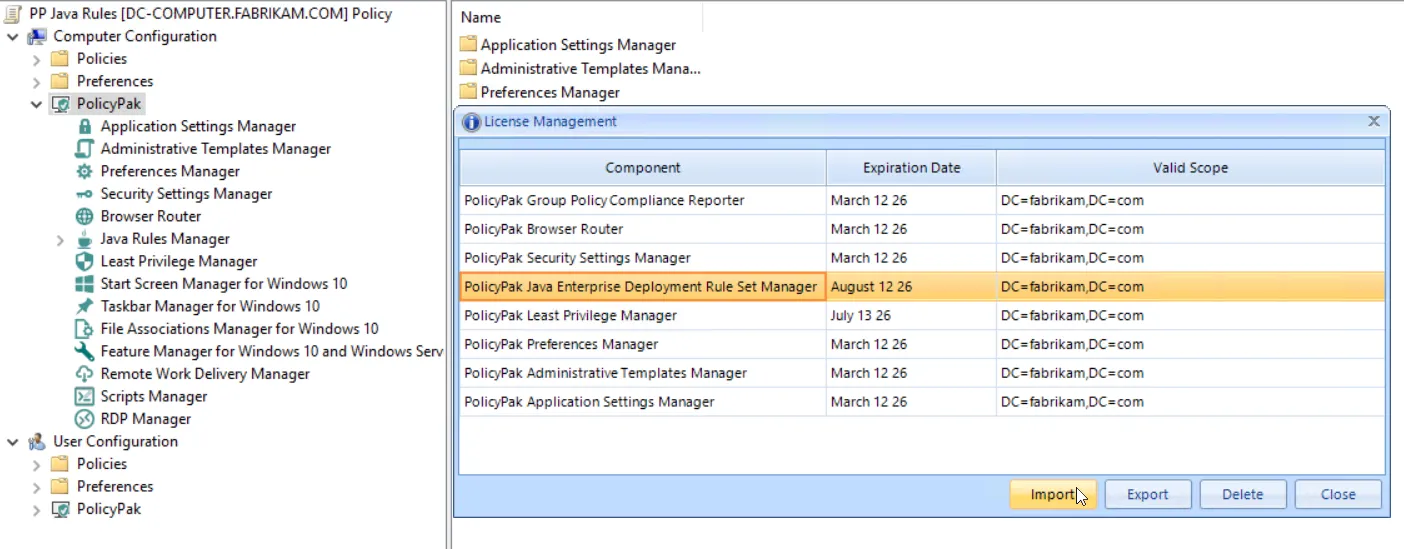Image resolution: width=1404 pixels, height=549 pixels.
Task: Click the Start Screen Manager Windows icon
Action: tap(84, 284)
